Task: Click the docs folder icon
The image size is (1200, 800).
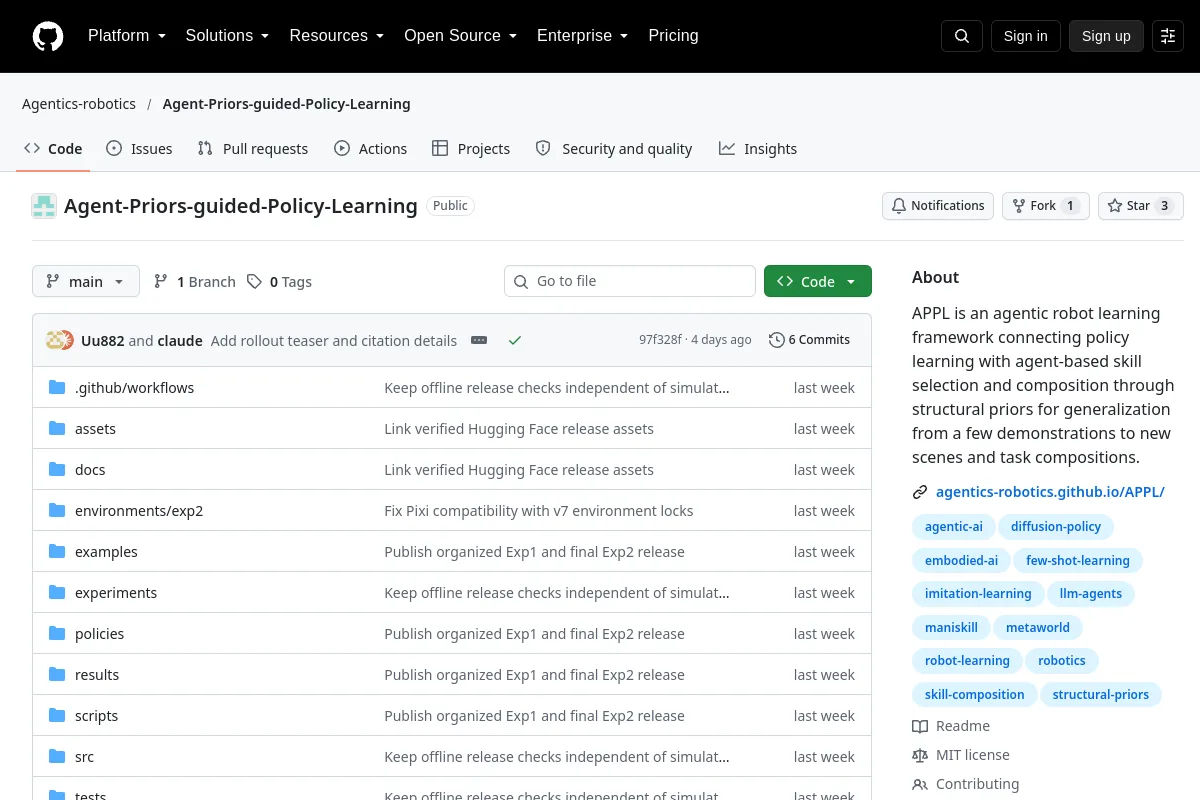Action: (57, 469)
